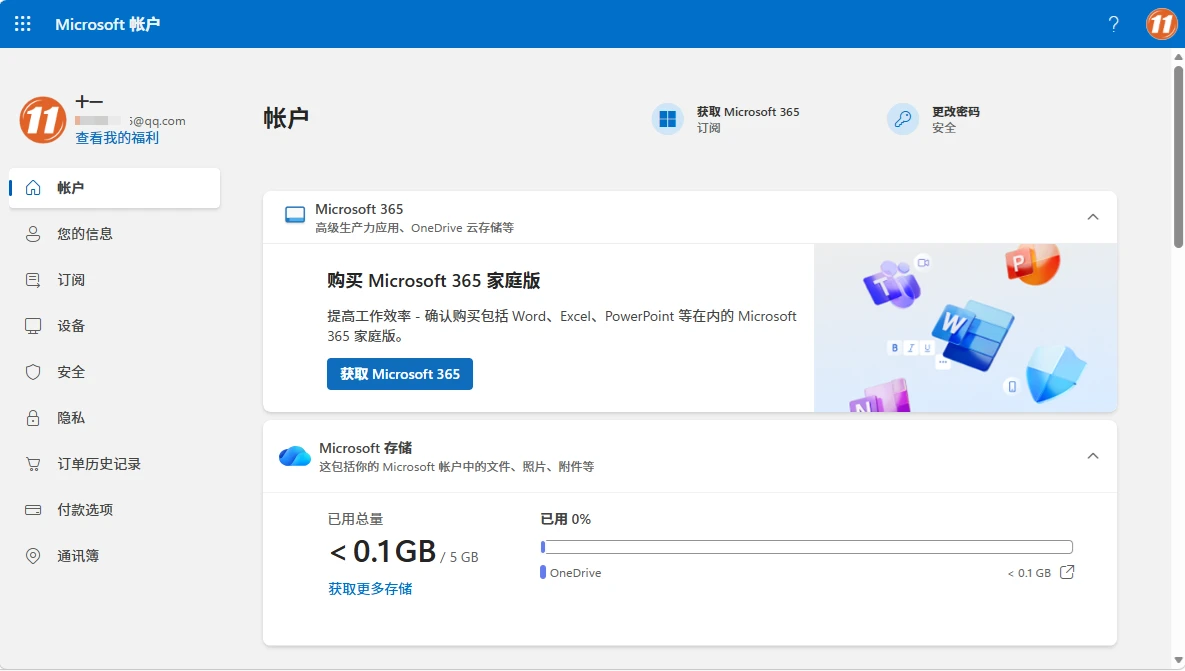Click the blue 获取 Microsoft 365 button
This screenshot has height=671, width=1185.
pos(400,374)
